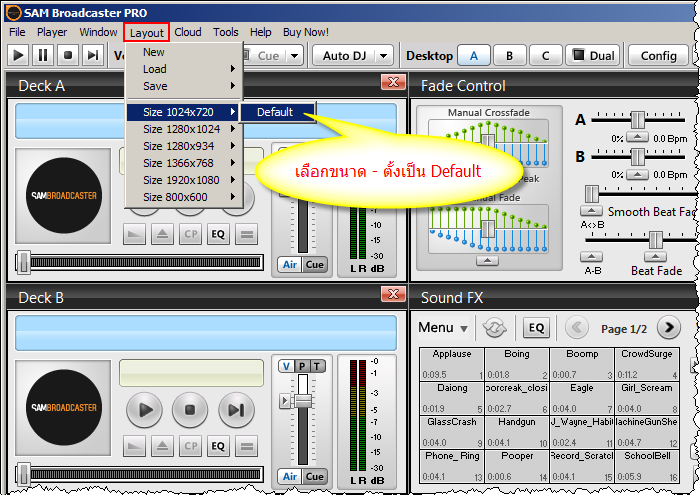700x495 pixels.
Task: Choose New in Layout menu
Action: 184,52
